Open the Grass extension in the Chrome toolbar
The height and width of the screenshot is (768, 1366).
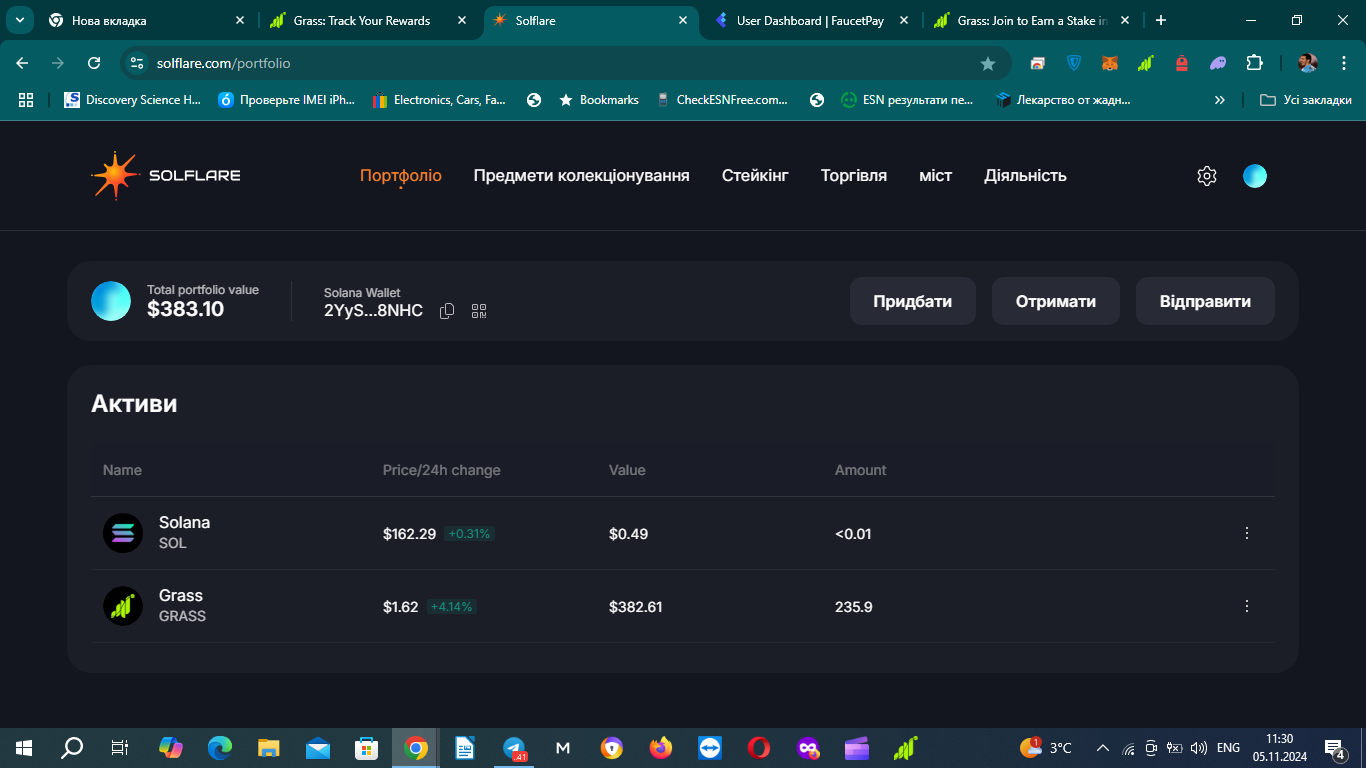point(1146,63)
